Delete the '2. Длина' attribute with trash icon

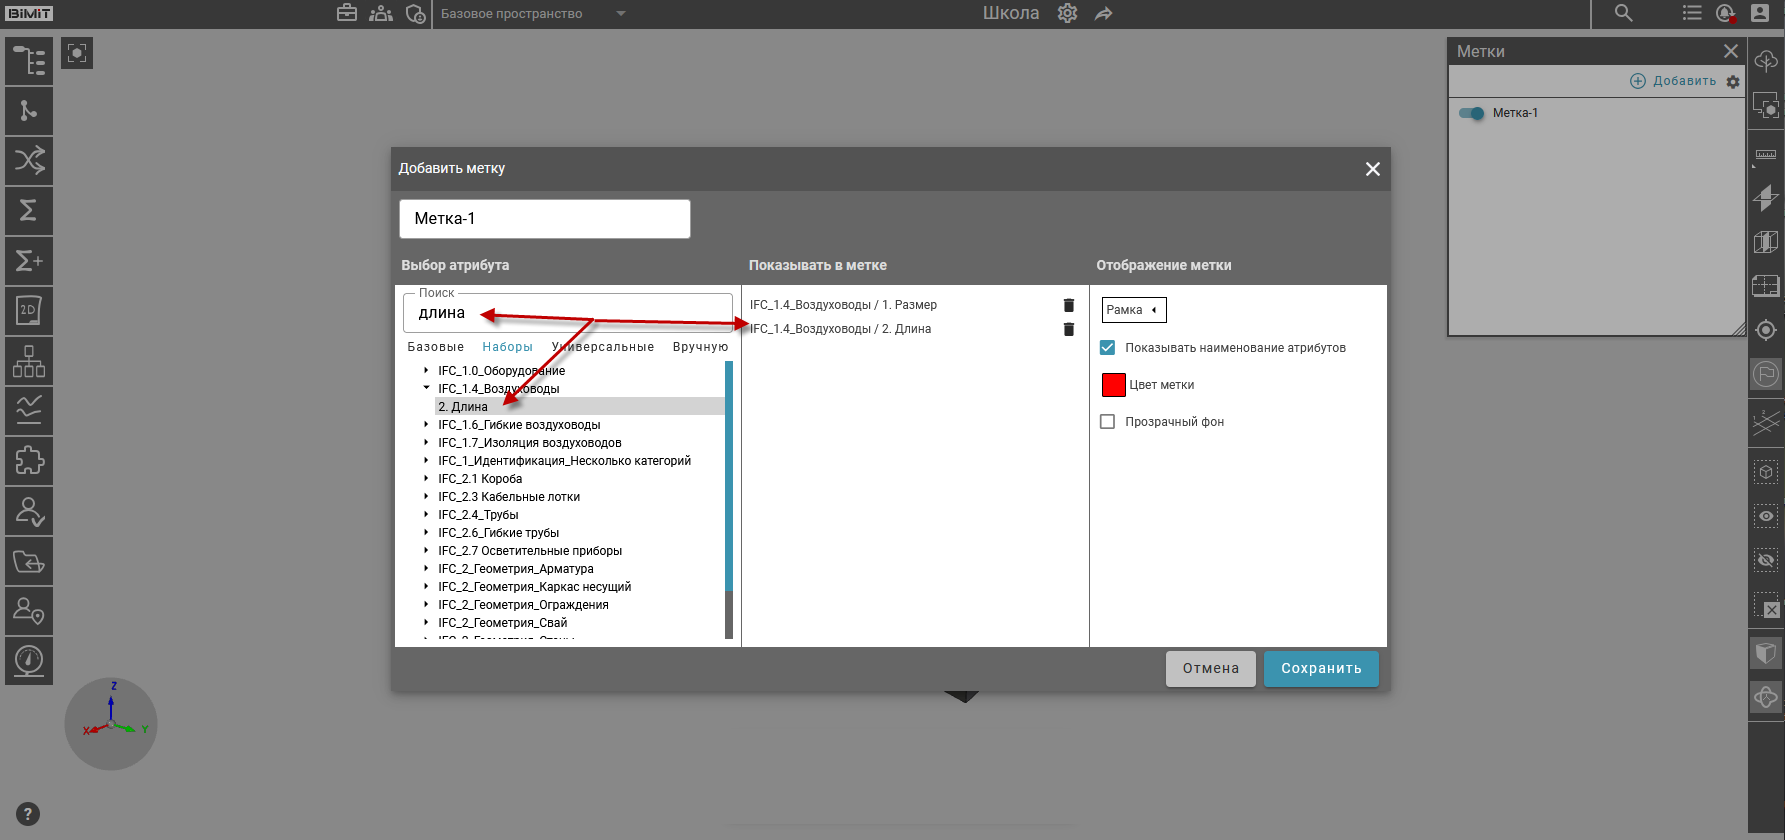pyautogui.click(x=1068, y=329)
